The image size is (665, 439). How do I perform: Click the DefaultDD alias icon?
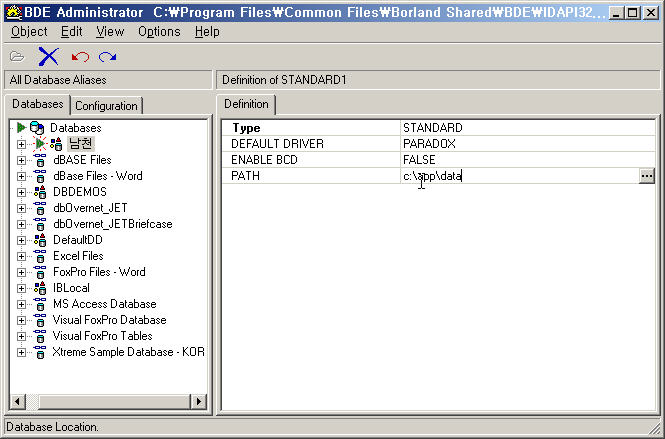[x=39, y=240]
